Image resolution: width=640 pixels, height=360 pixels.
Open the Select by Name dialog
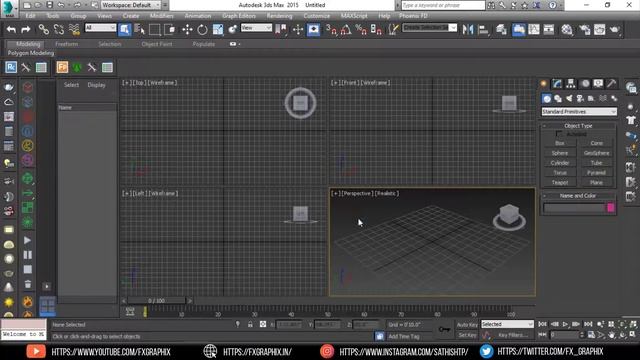click(140, 29)
